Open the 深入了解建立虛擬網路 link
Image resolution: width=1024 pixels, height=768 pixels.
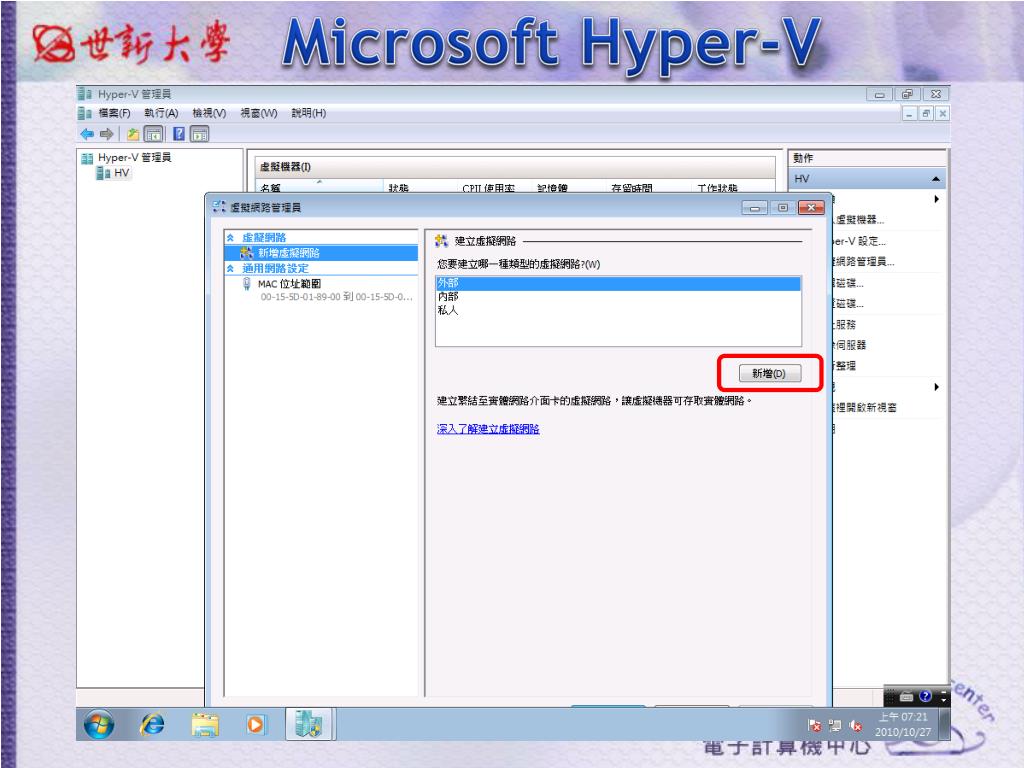coord(488,429)
